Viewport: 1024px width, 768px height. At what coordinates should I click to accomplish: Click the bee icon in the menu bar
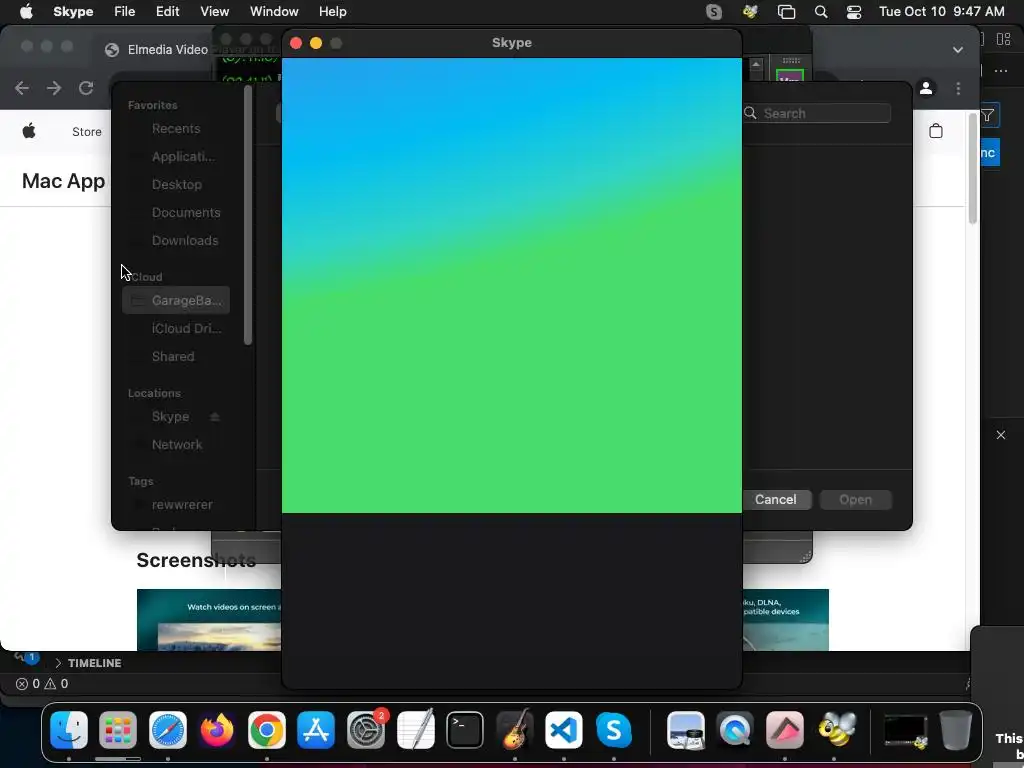tap(750, 12)
